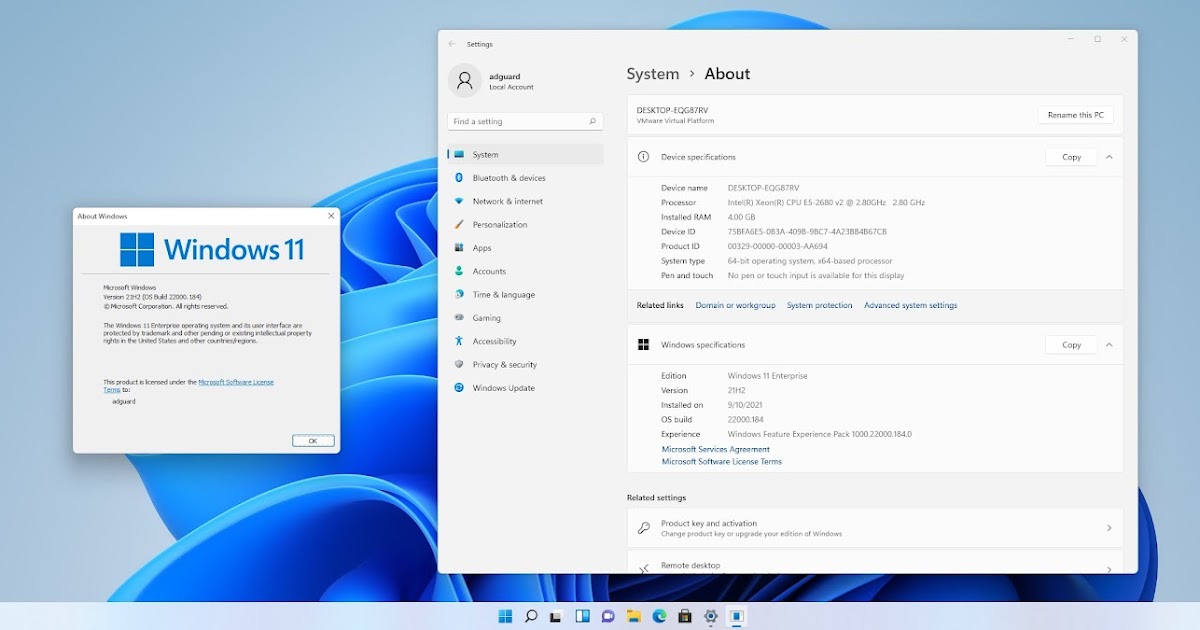Collapse the Device specifications section

click(x=1109, y=157)
